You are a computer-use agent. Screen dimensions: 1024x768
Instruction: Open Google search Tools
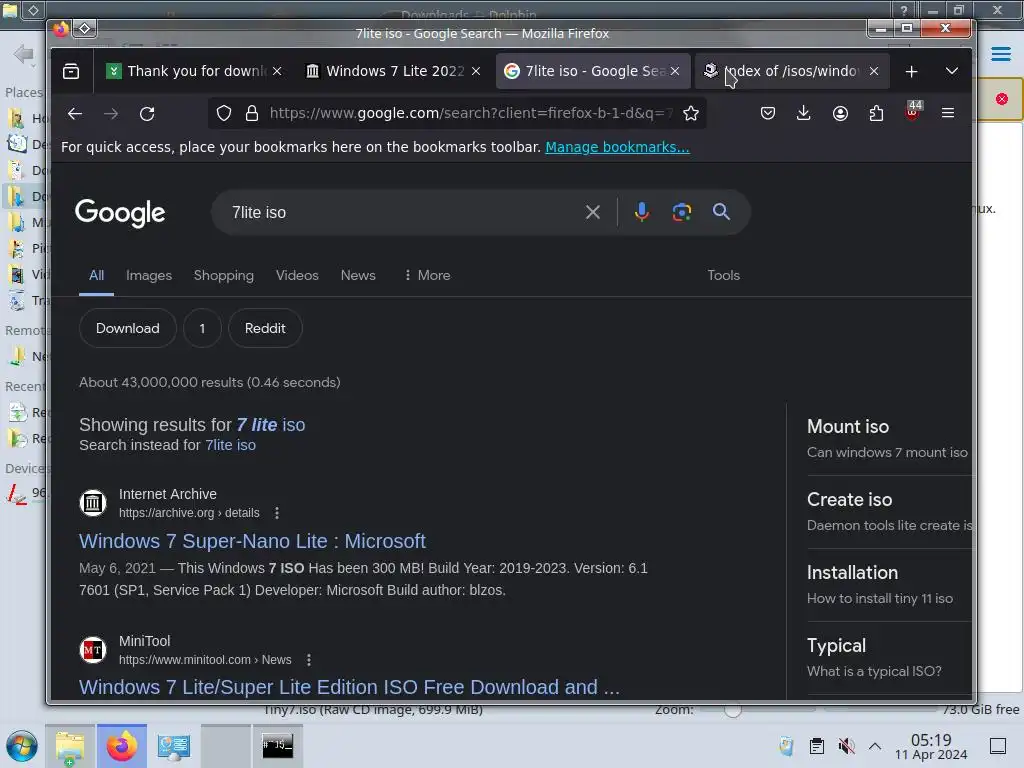pos(724,276)
